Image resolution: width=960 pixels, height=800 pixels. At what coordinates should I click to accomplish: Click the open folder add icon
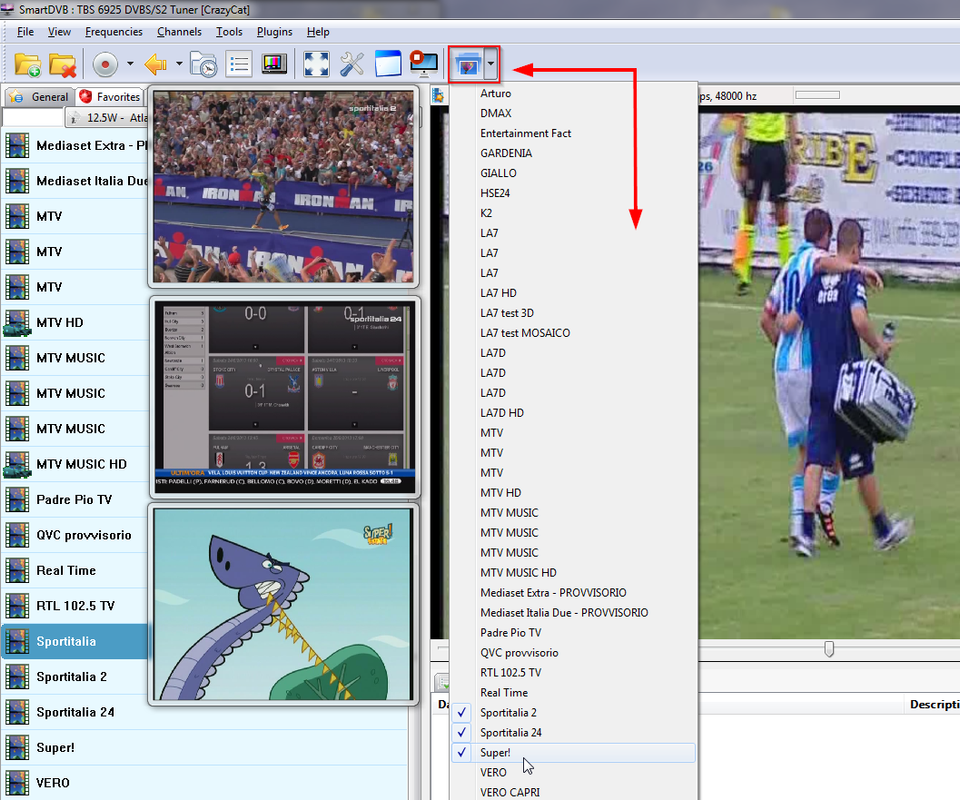[x=28, y=64]
